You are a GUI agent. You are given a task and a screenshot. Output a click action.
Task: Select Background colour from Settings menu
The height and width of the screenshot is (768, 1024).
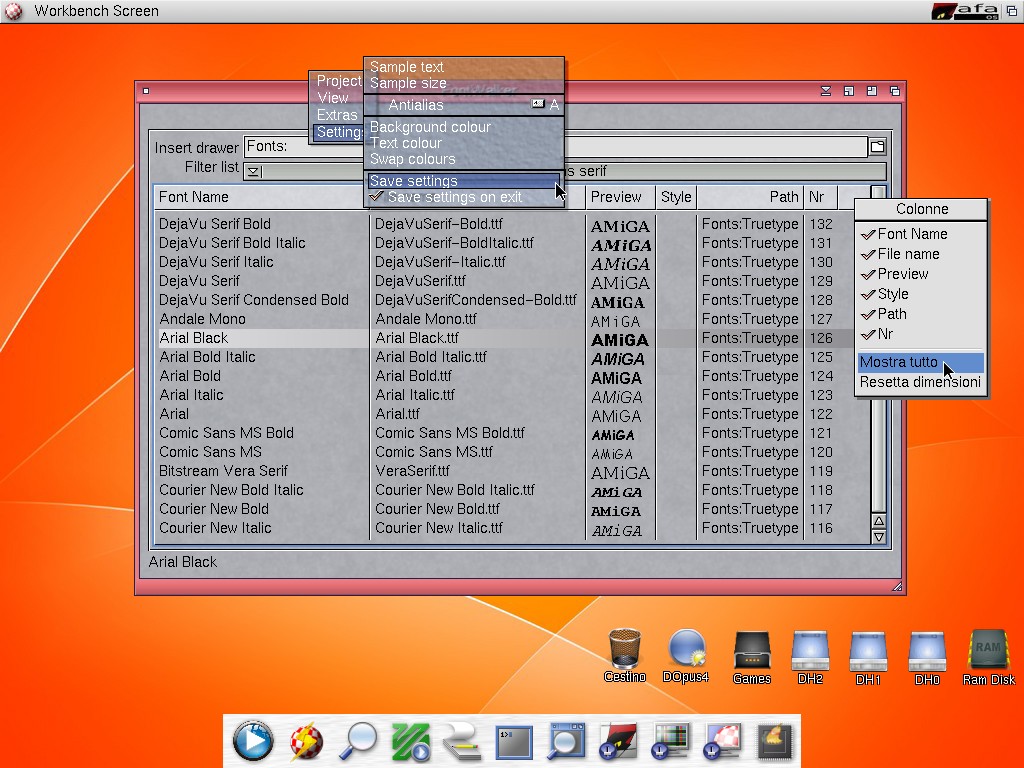pyautogui.click(x=430, y=127)
